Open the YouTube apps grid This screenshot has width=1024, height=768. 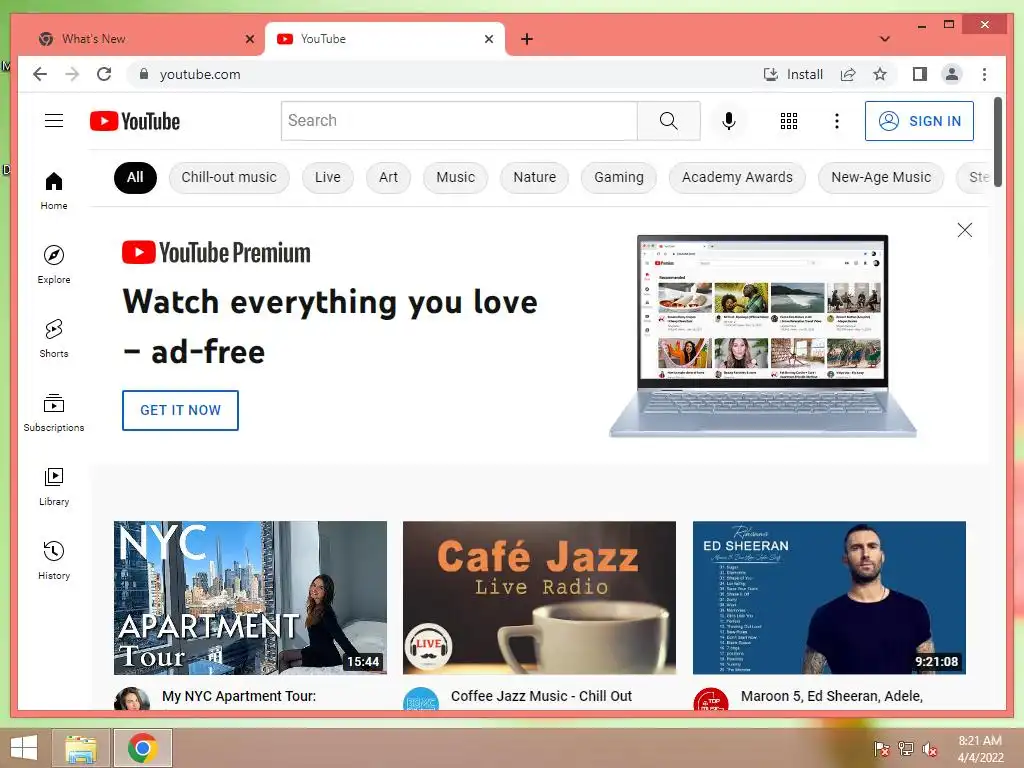coord(789,121)
